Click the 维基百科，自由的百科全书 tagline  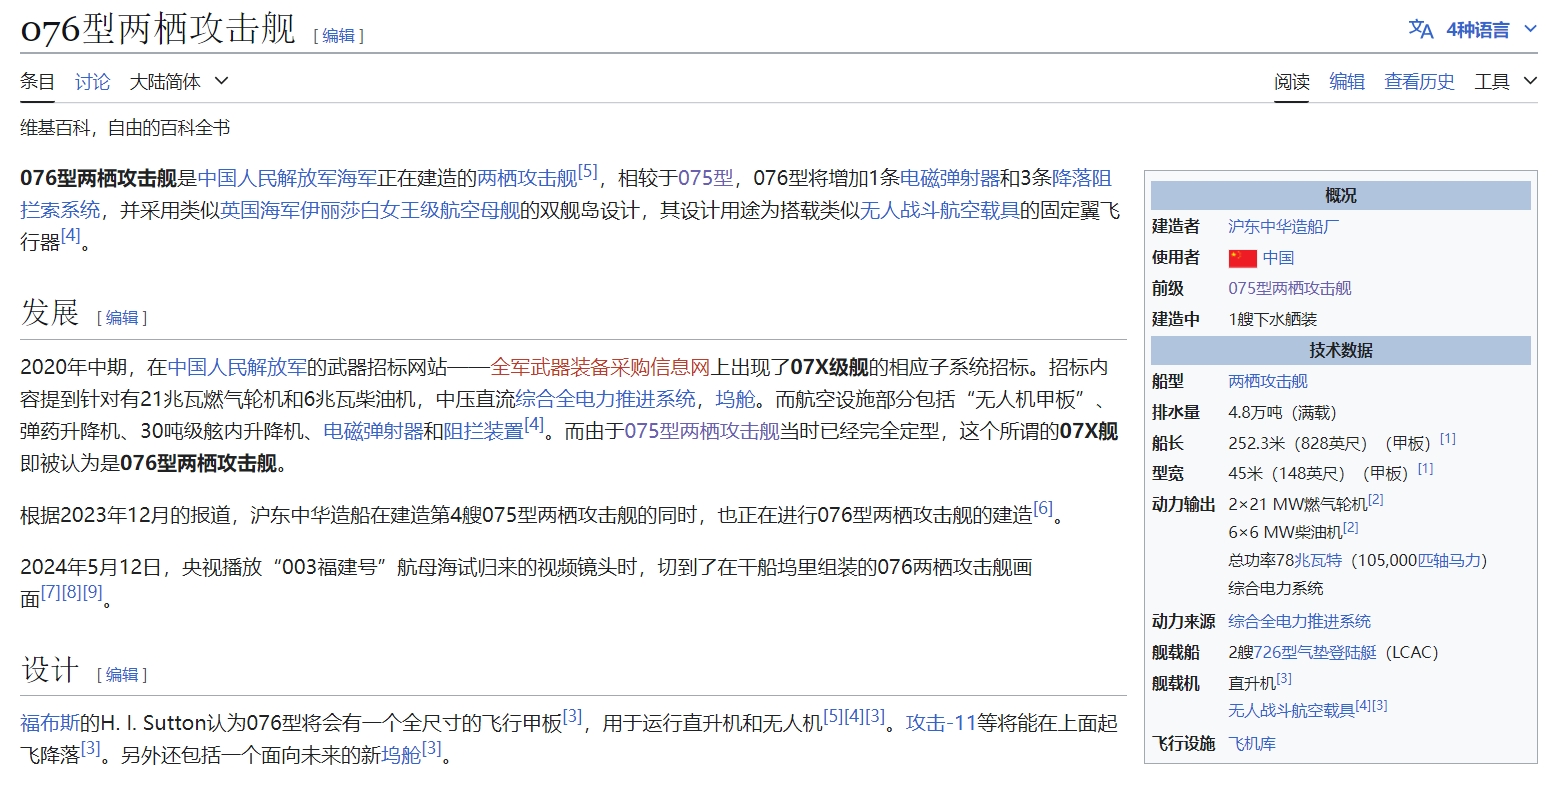click(125, 128)
